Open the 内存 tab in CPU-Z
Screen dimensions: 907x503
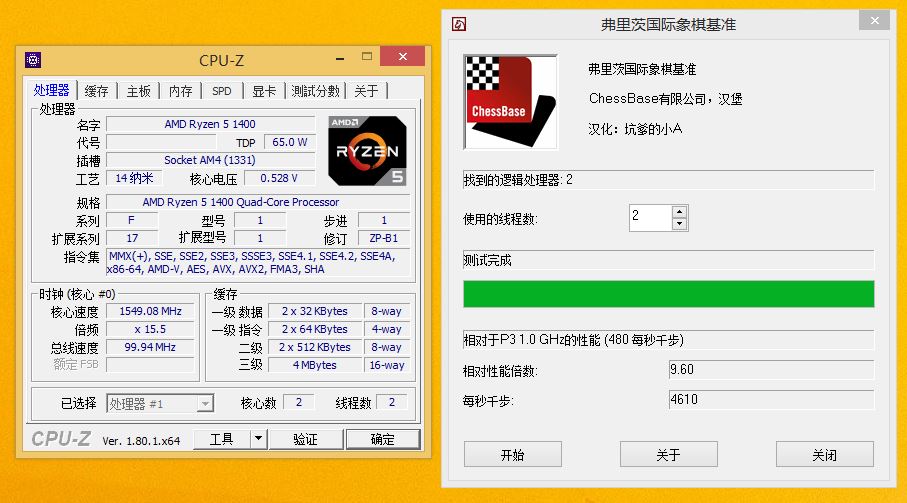coord(180,91)
